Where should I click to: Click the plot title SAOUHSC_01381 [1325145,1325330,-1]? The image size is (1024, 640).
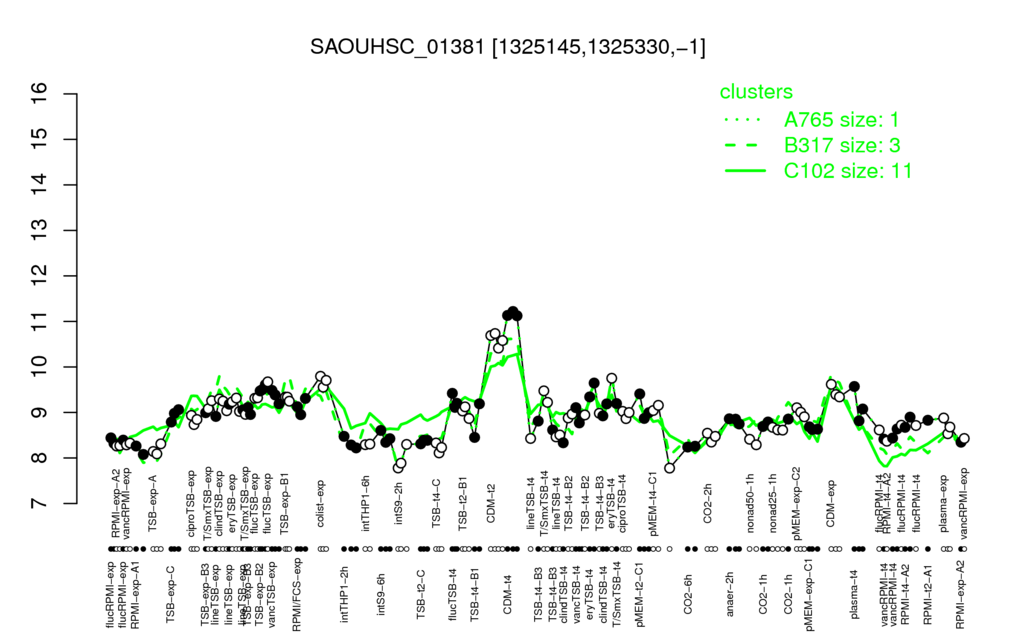(x=507, y=47)
